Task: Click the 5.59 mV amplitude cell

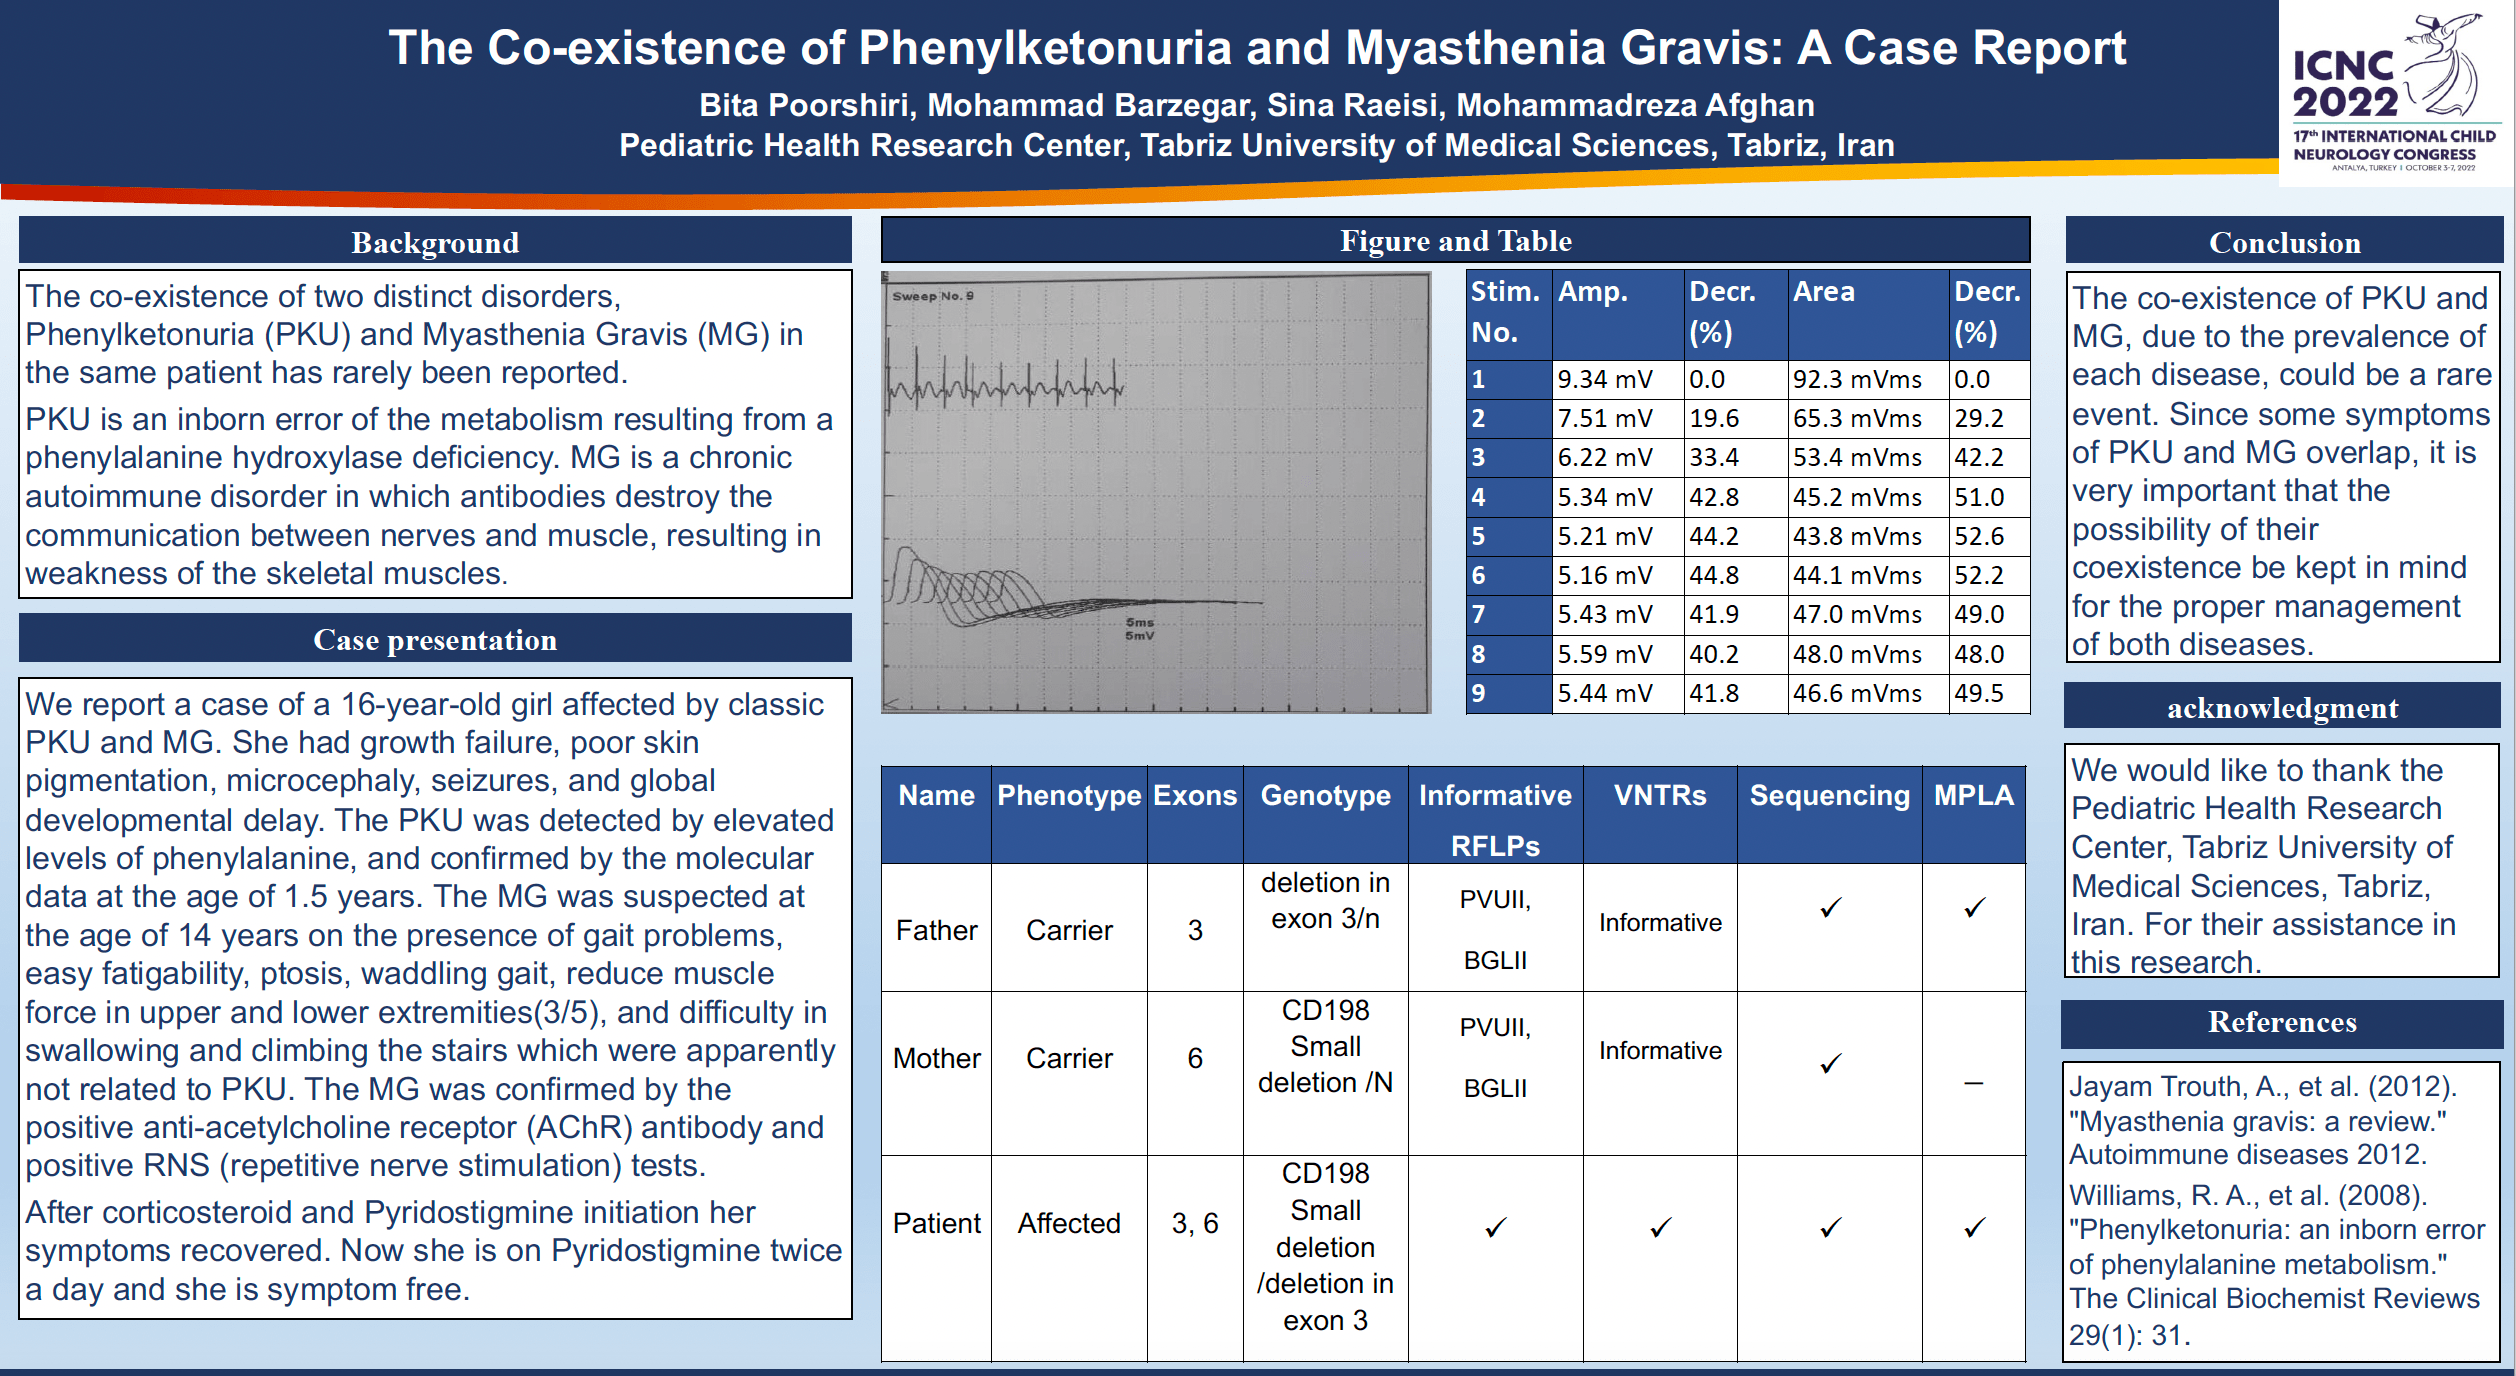Action: (x=1618, y=654)
